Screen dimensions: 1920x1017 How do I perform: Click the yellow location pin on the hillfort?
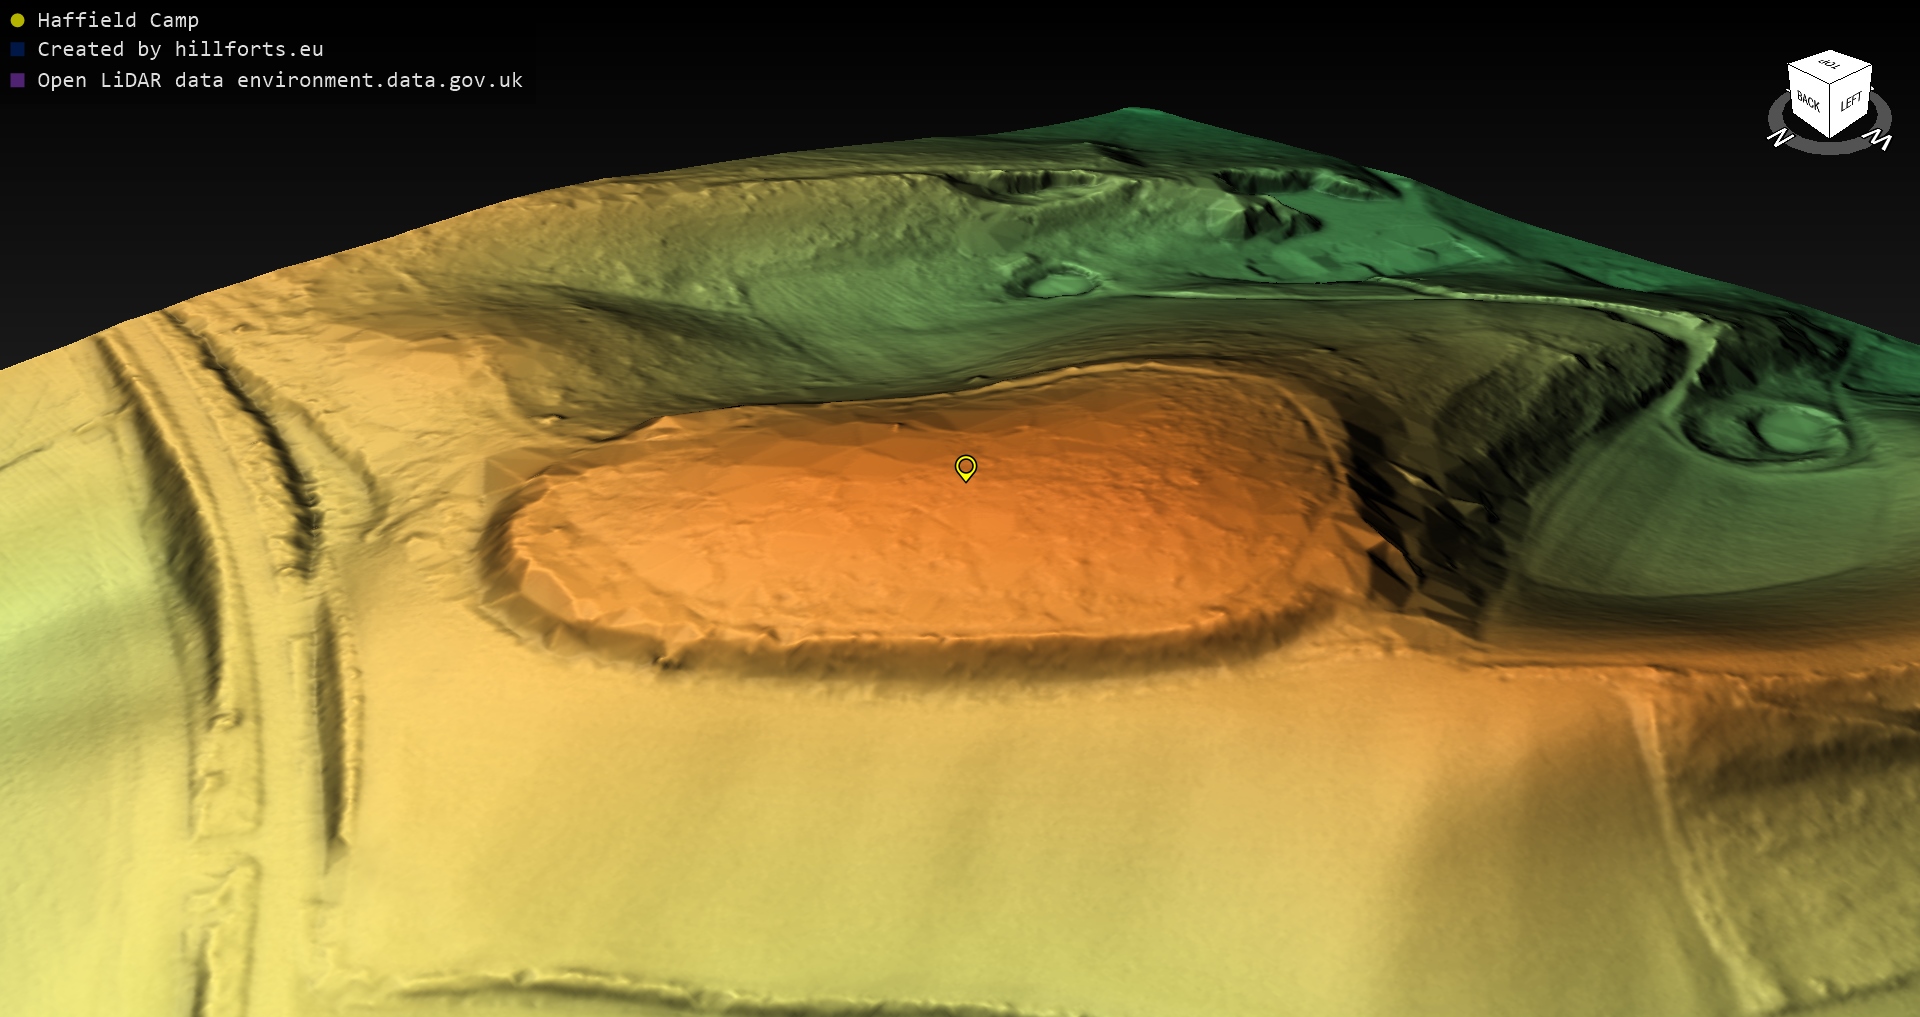point(965,467)
